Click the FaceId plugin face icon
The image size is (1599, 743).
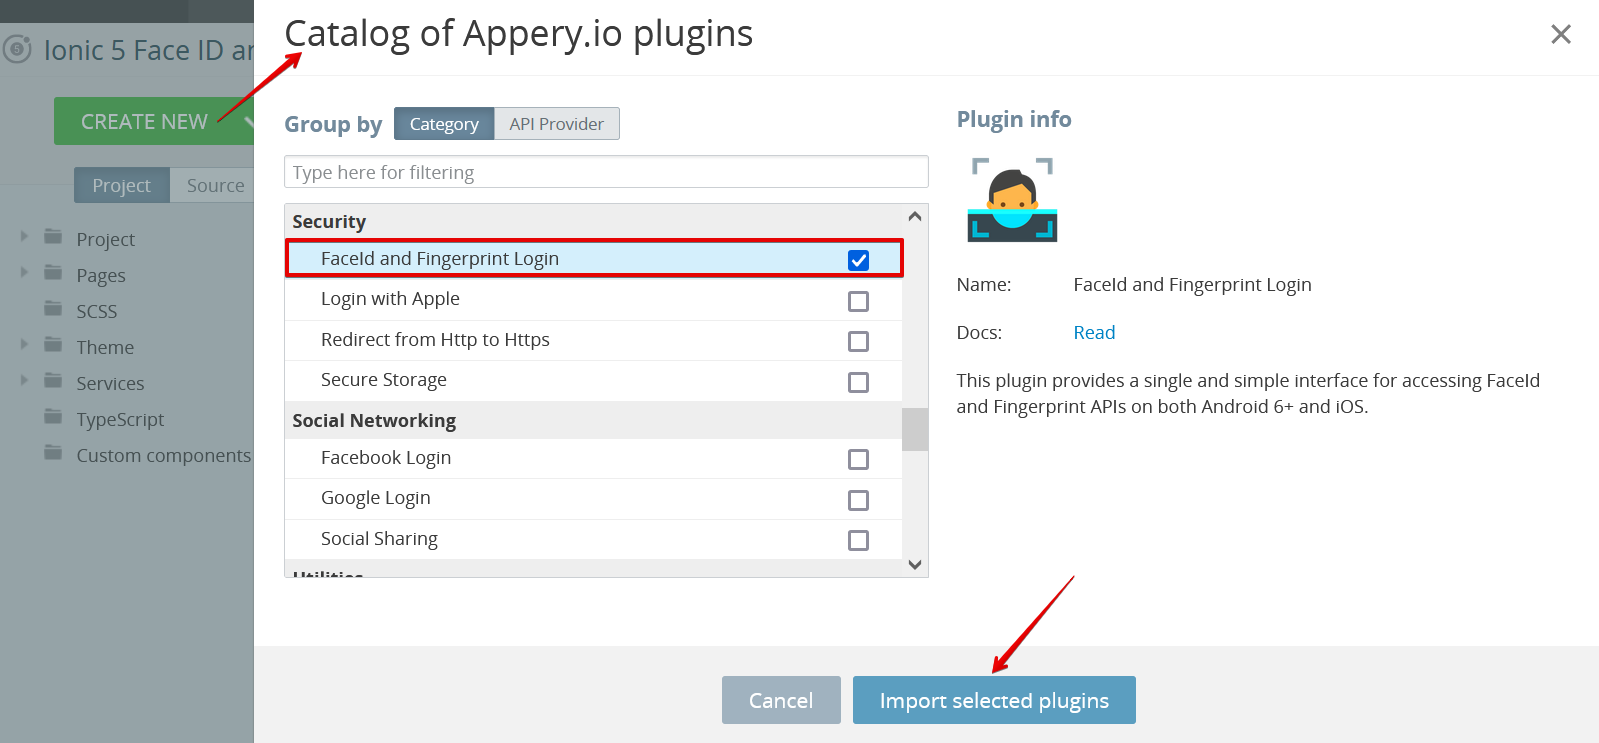pos(1012,200)
